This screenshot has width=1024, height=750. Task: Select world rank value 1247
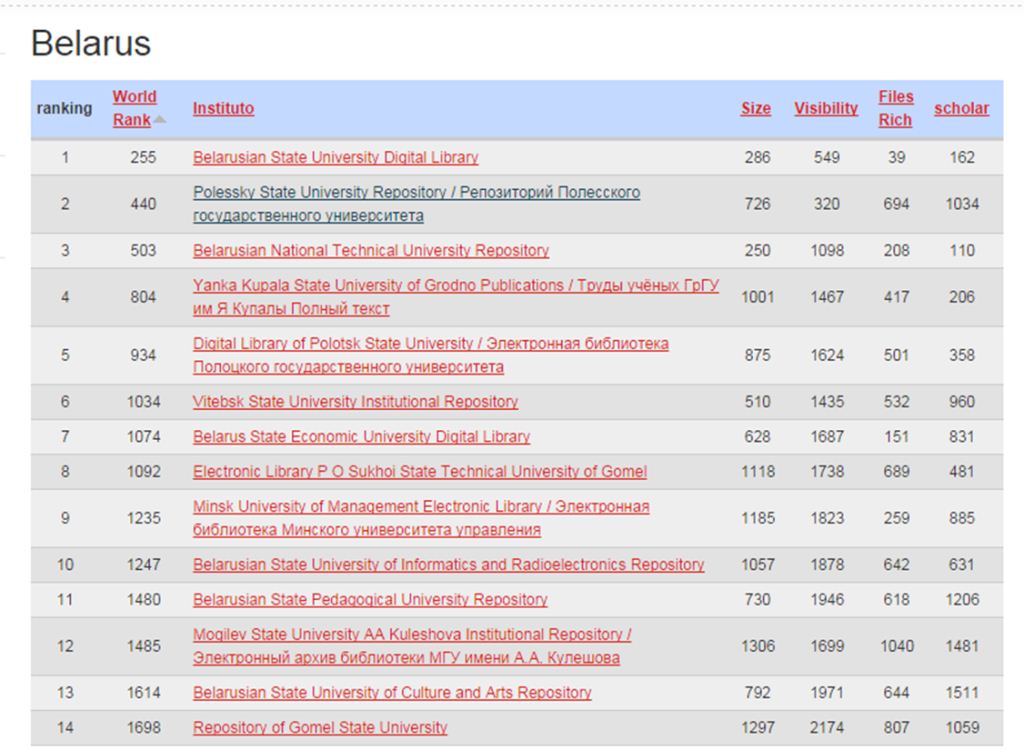click(143, 564)
